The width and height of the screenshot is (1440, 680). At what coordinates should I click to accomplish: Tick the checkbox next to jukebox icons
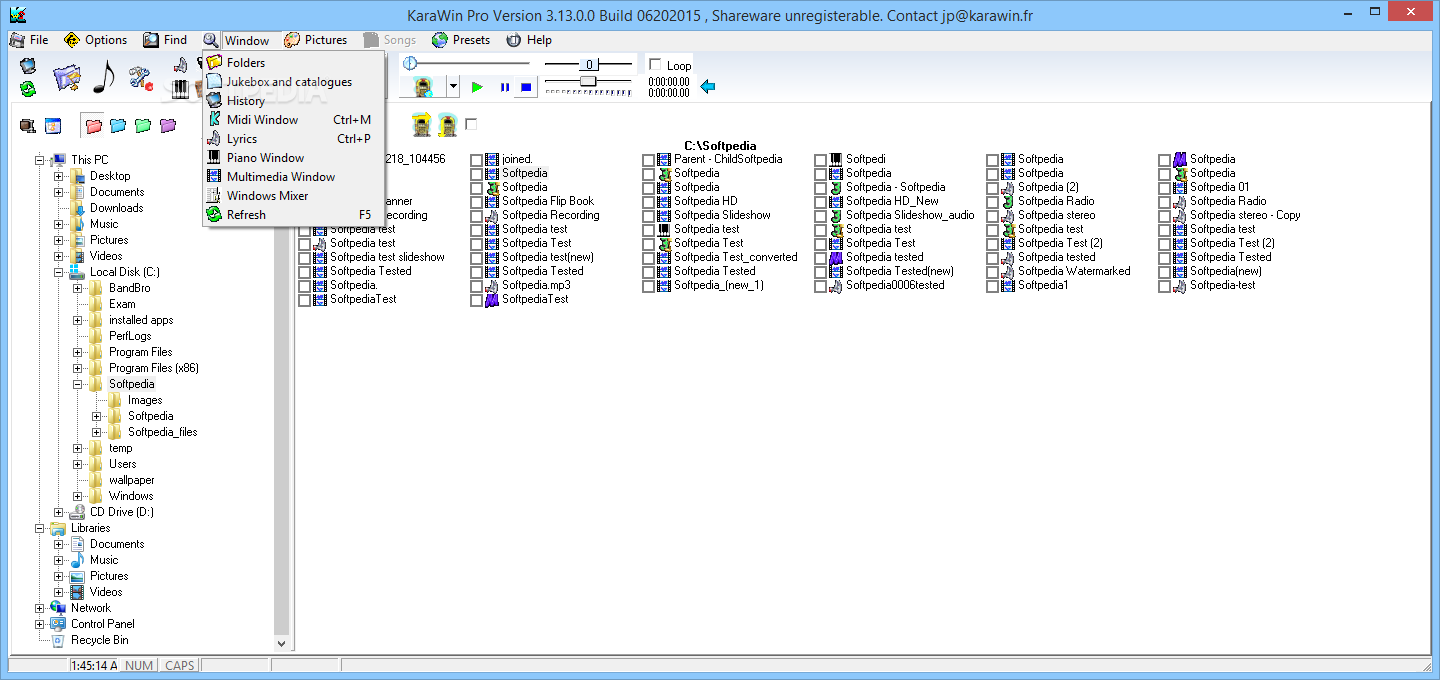[471, 124]
